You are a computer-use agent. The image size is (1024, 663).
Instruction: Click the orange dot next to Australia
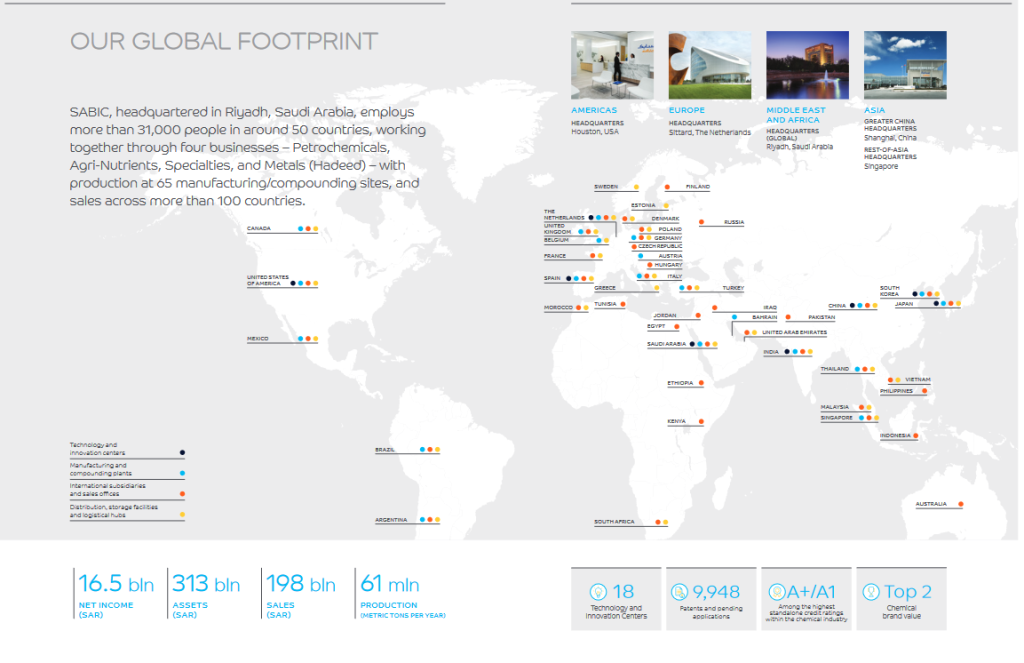961,504
